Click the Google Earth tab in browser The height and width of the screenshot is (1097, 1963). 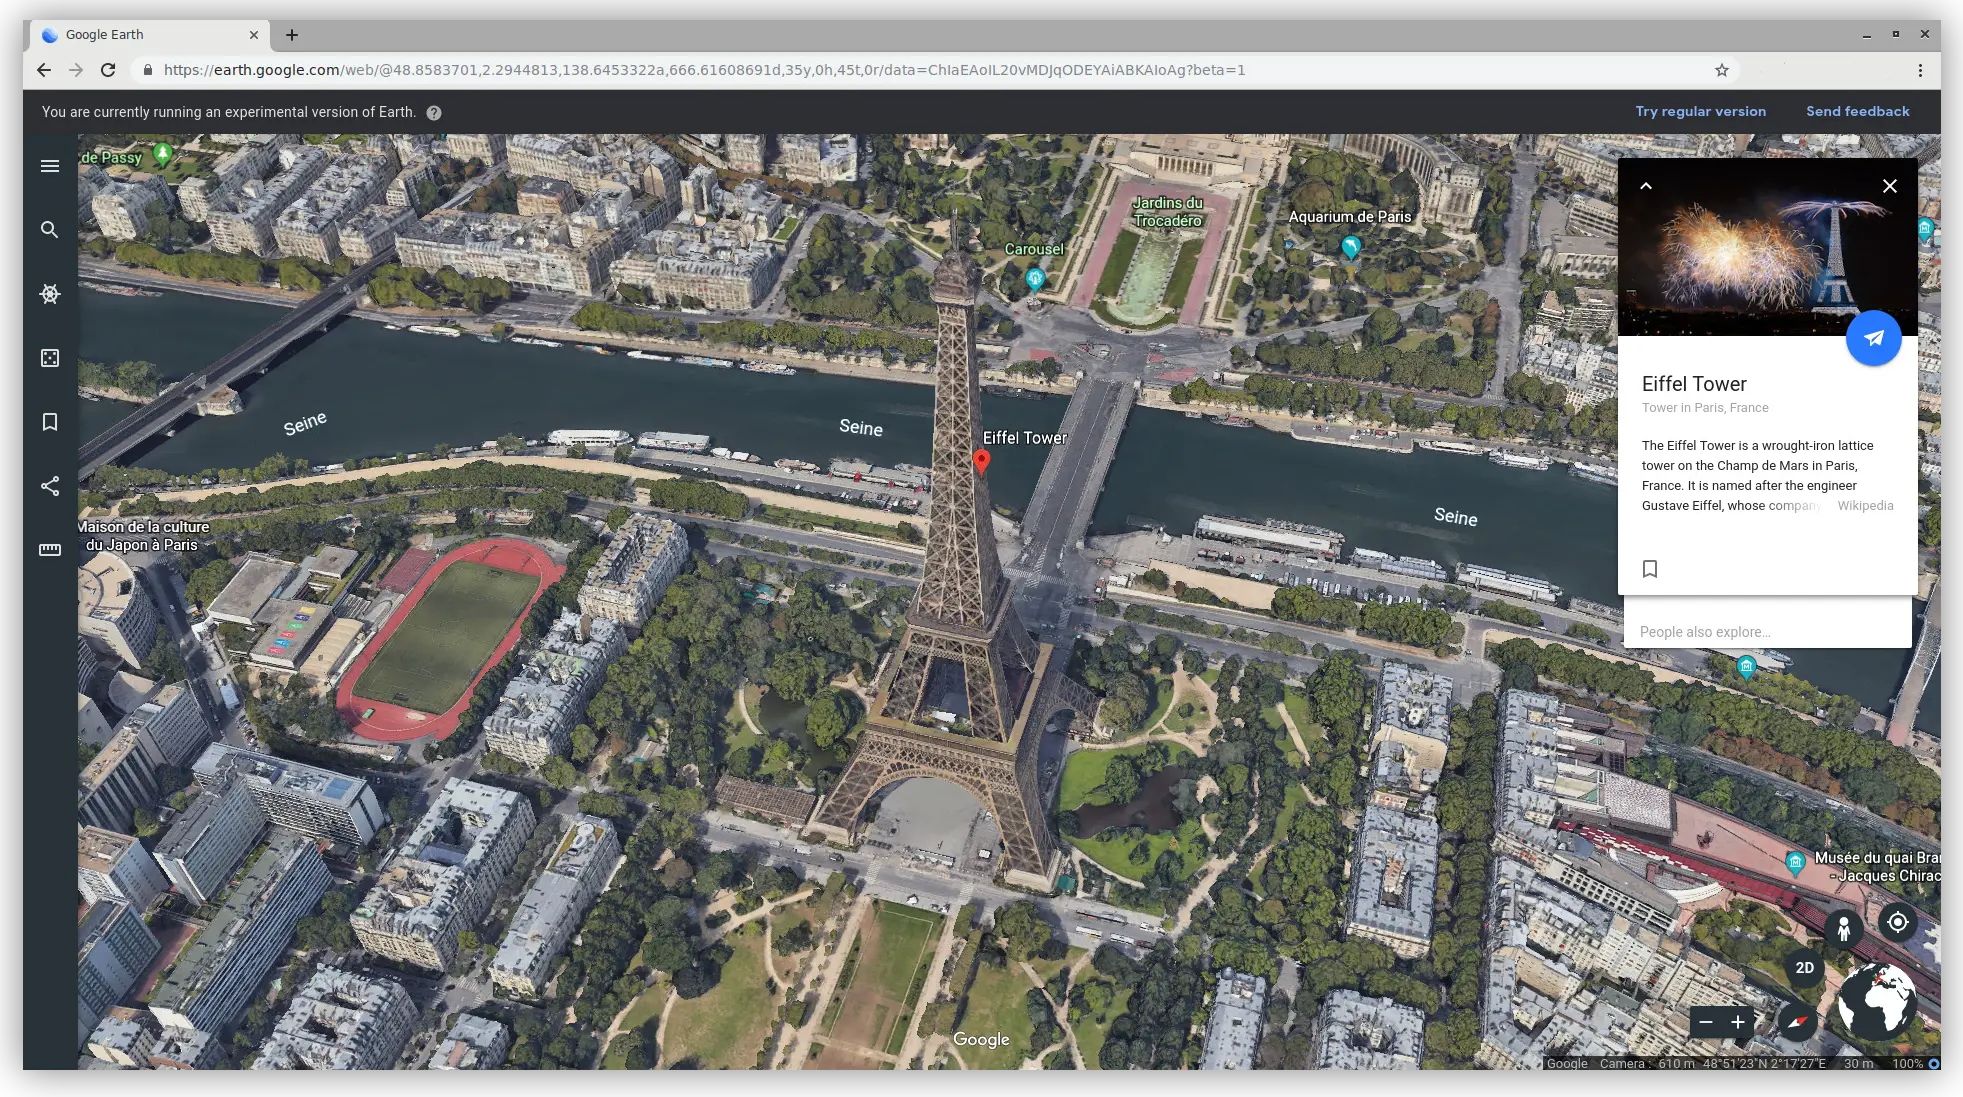pyautogui.click(x=135, y=34)
